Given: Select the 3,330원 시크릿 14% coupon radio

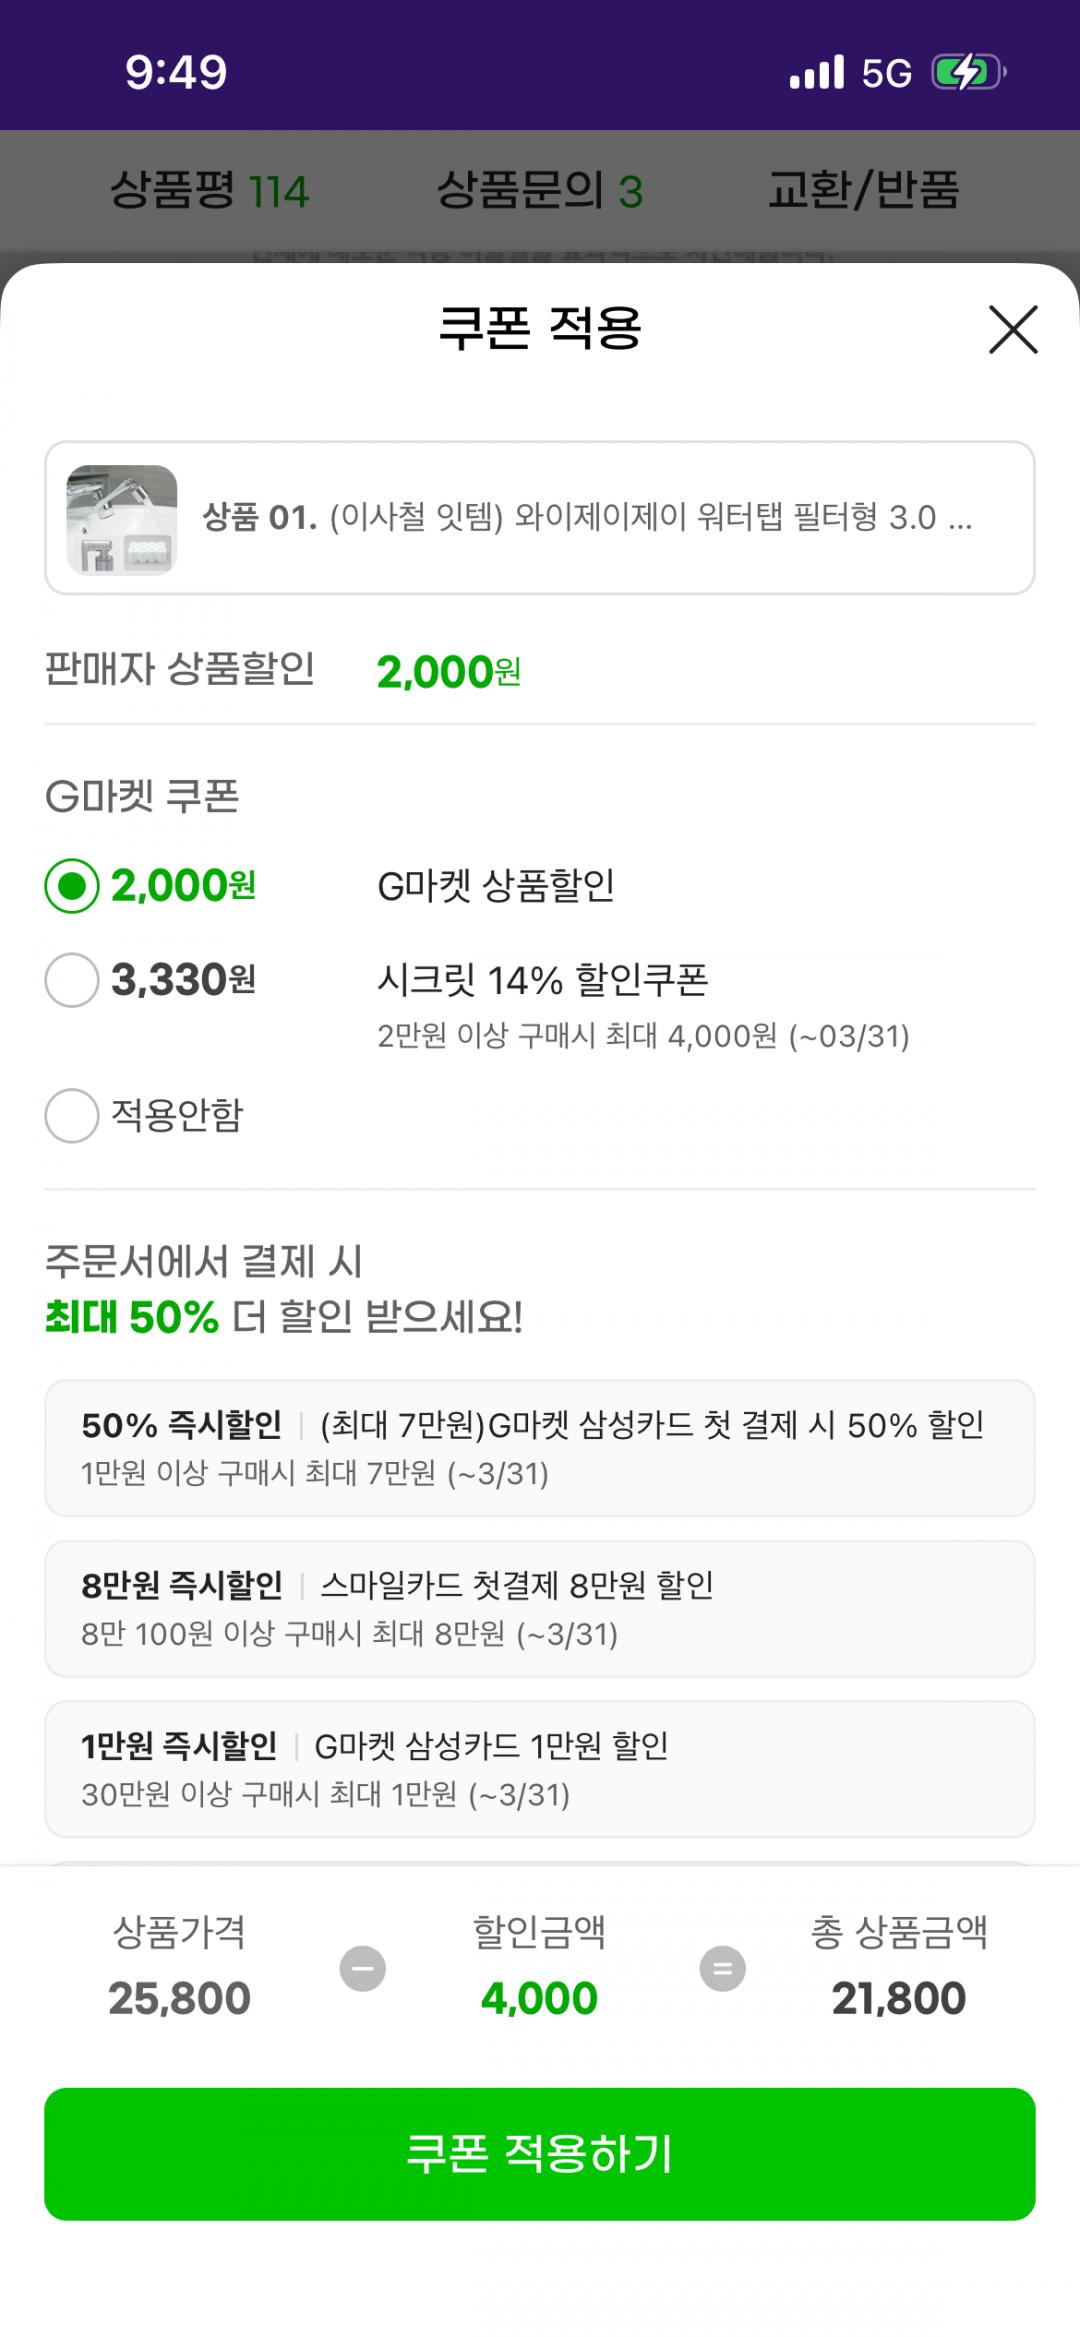Looking at the screenshot, I should (72, 980).
